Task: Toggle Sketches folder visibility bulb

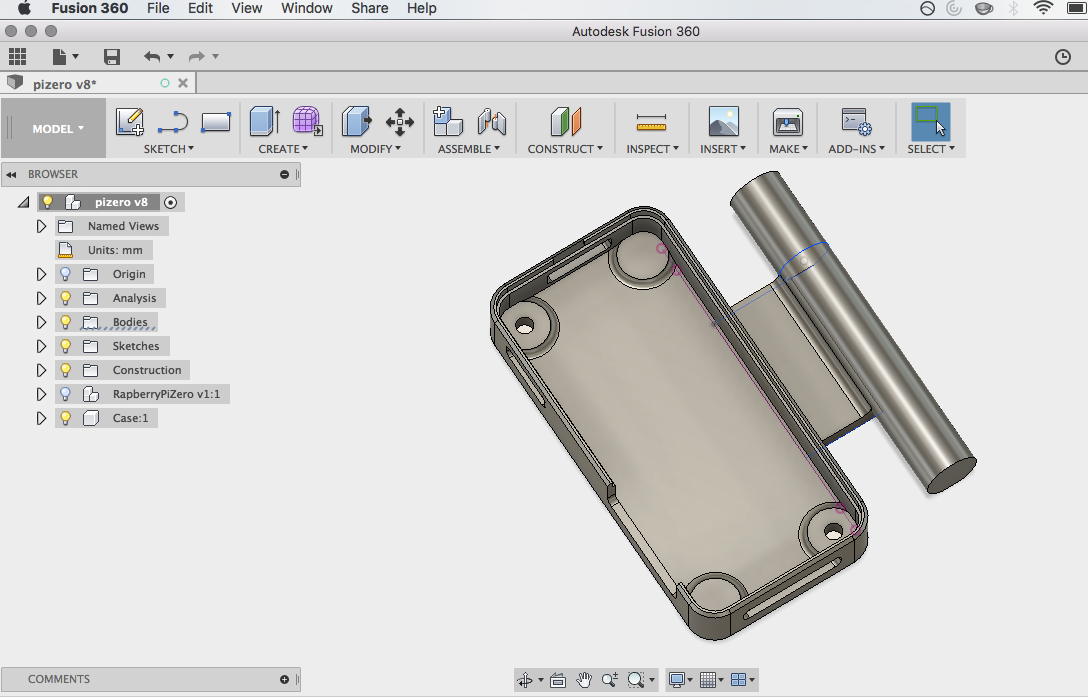Action: click(65, 346)
